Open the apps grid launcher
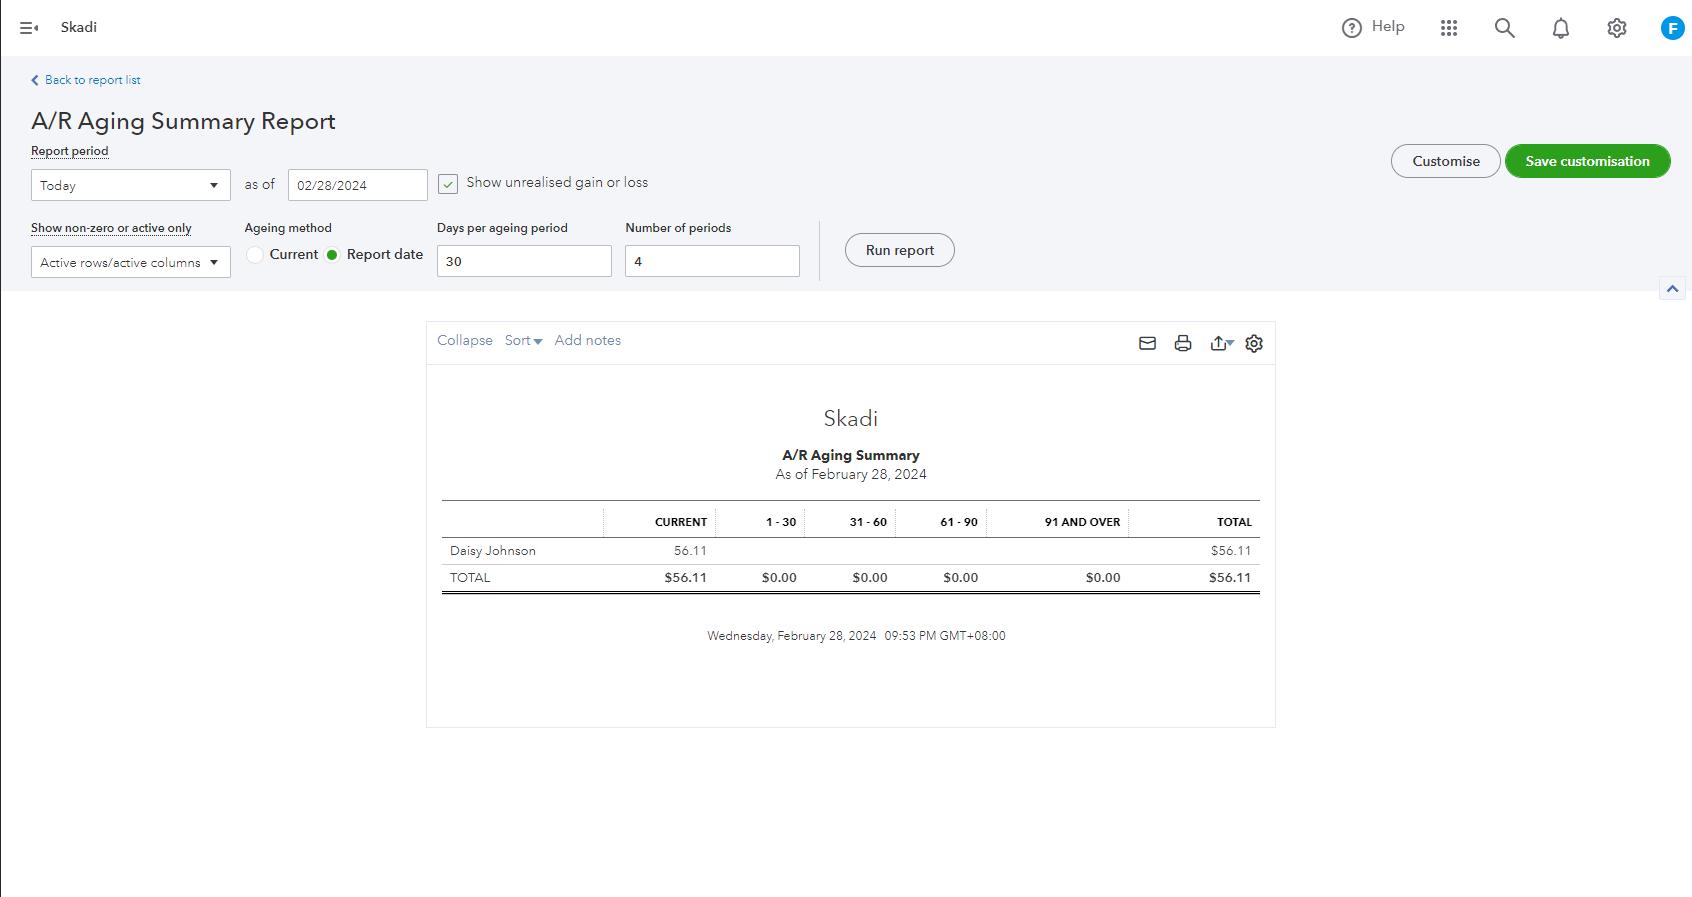The image size is (1692, 897). click(1449, 28)
